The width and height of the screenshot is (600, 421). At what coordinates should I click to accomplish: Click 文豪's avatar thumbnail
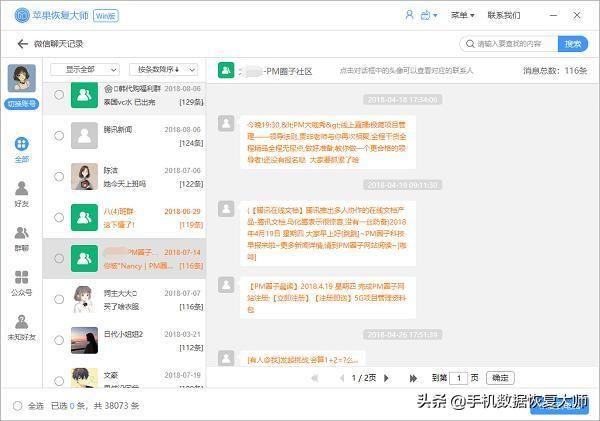click(x=85, y=378)
